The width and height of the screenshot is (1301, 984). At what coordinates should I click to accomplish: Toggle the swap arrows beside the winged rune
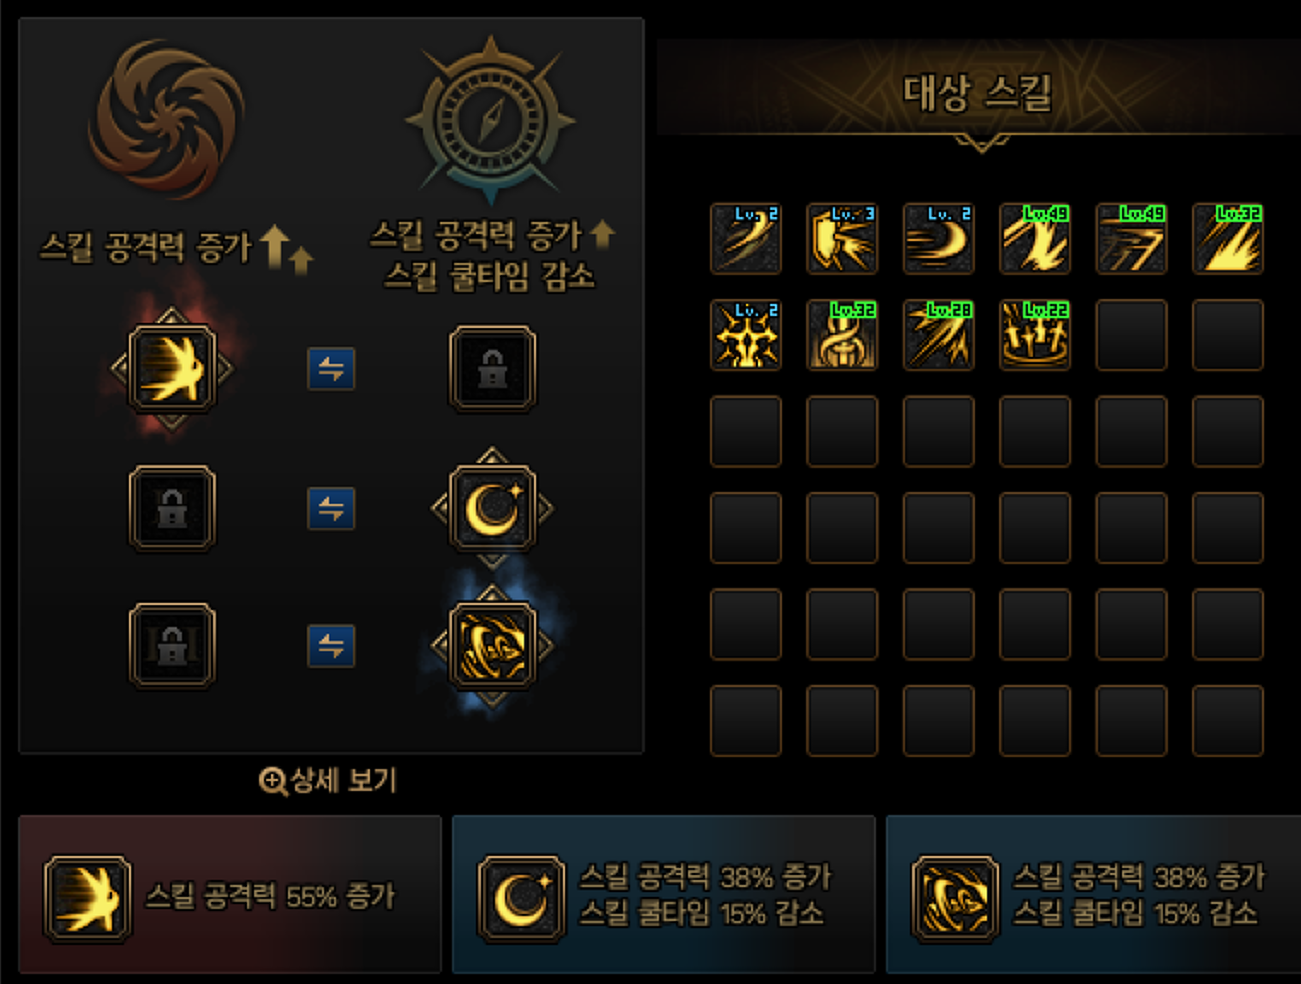331,369
